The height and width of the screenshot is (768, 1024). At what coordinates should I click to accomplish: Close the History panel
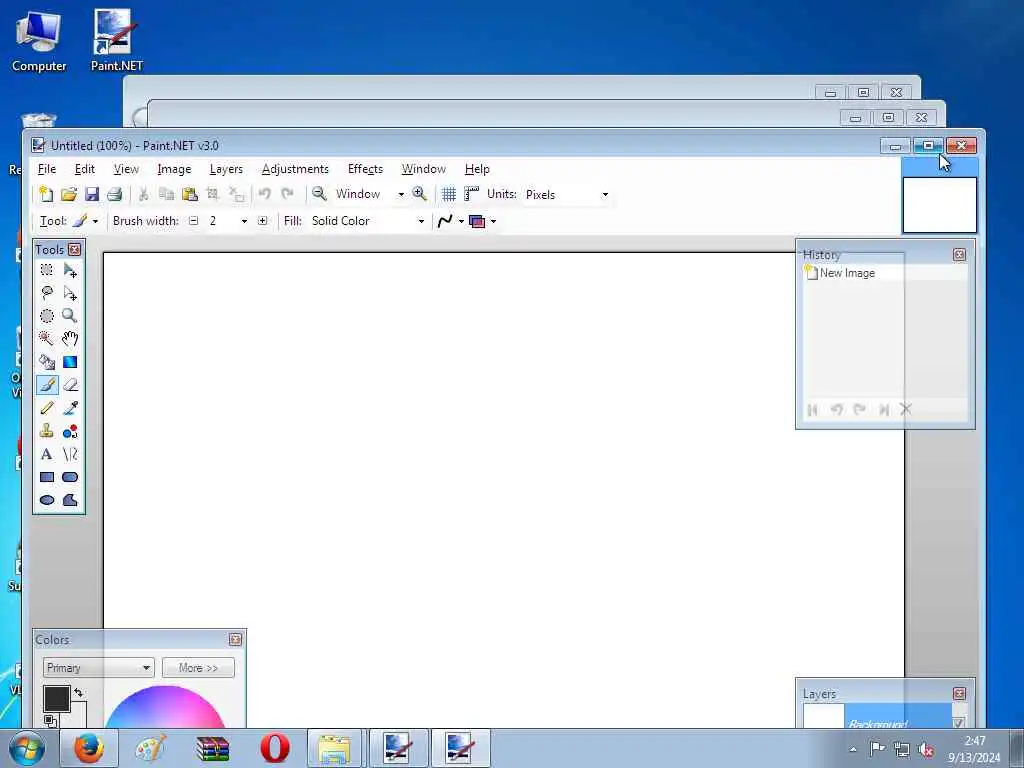pyautogui.click(x=959, y=255)
